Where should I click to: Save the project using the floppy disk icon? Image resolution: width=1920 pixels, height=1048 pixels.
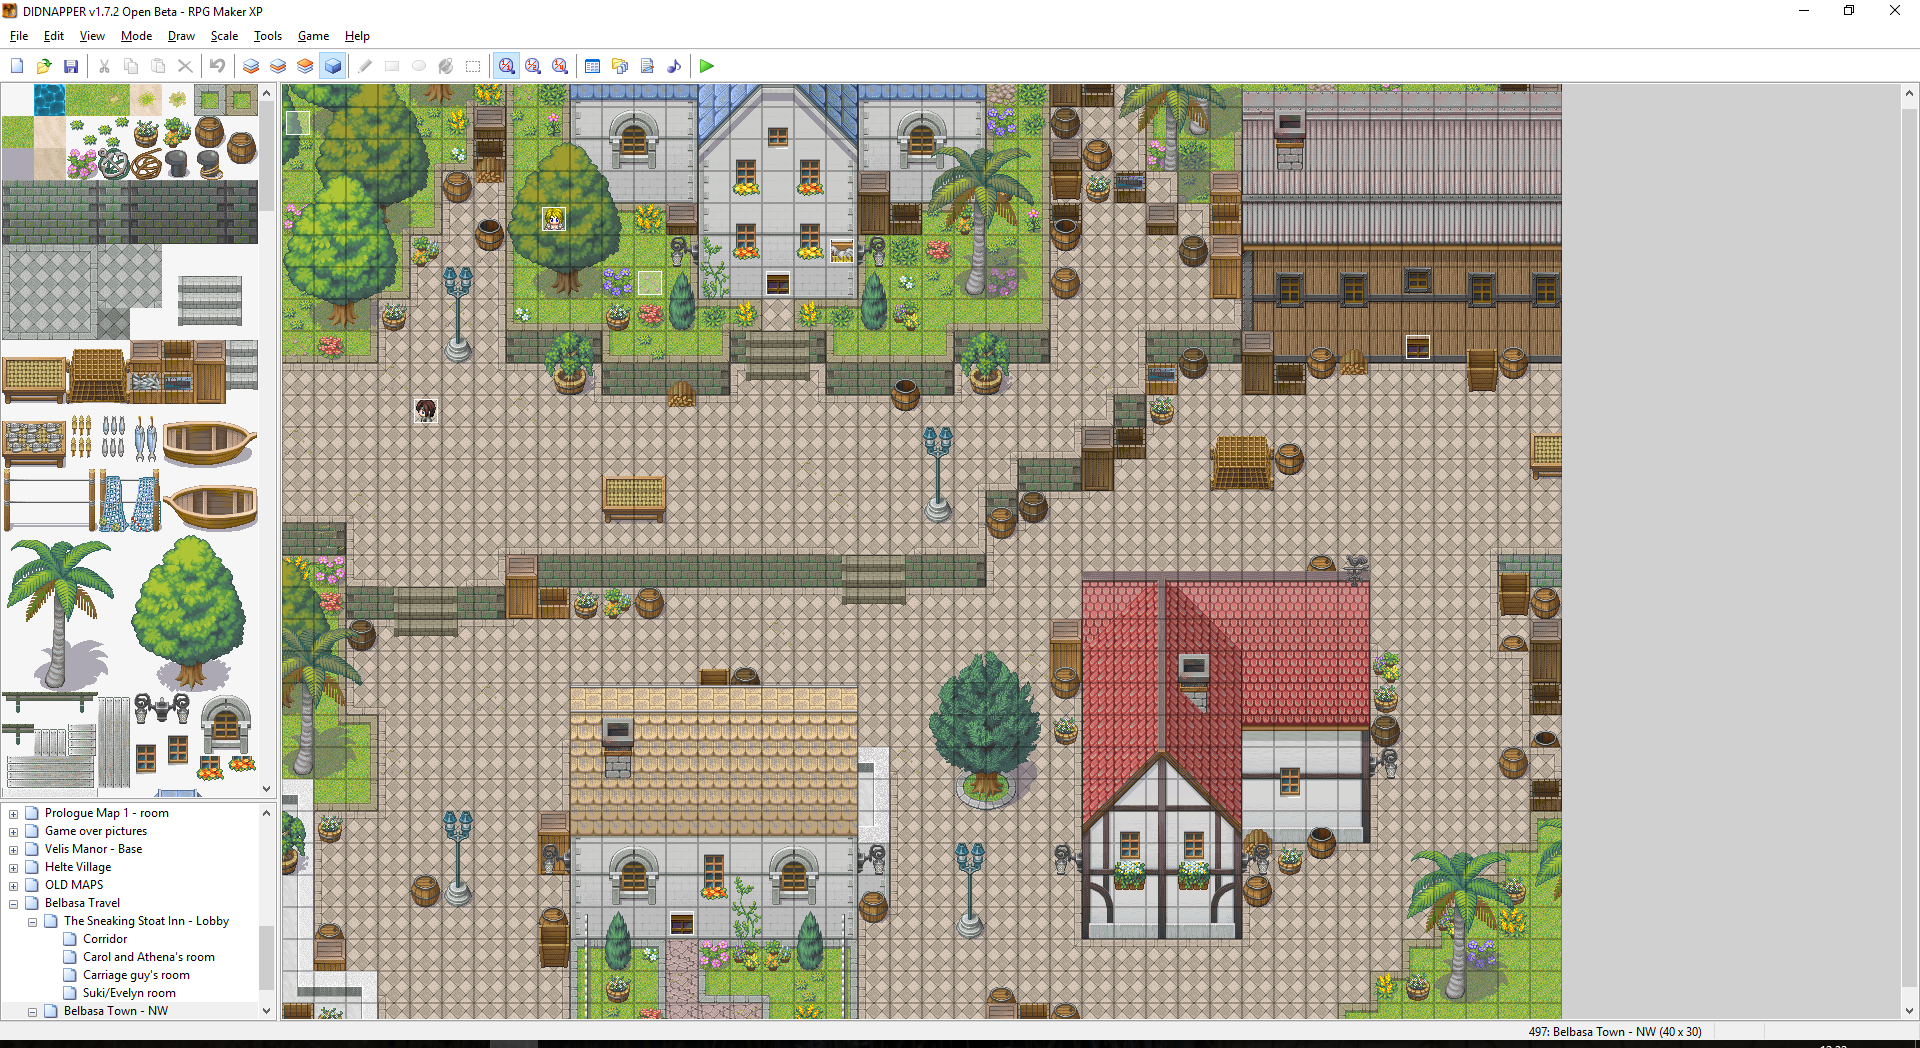click(71, 66)
